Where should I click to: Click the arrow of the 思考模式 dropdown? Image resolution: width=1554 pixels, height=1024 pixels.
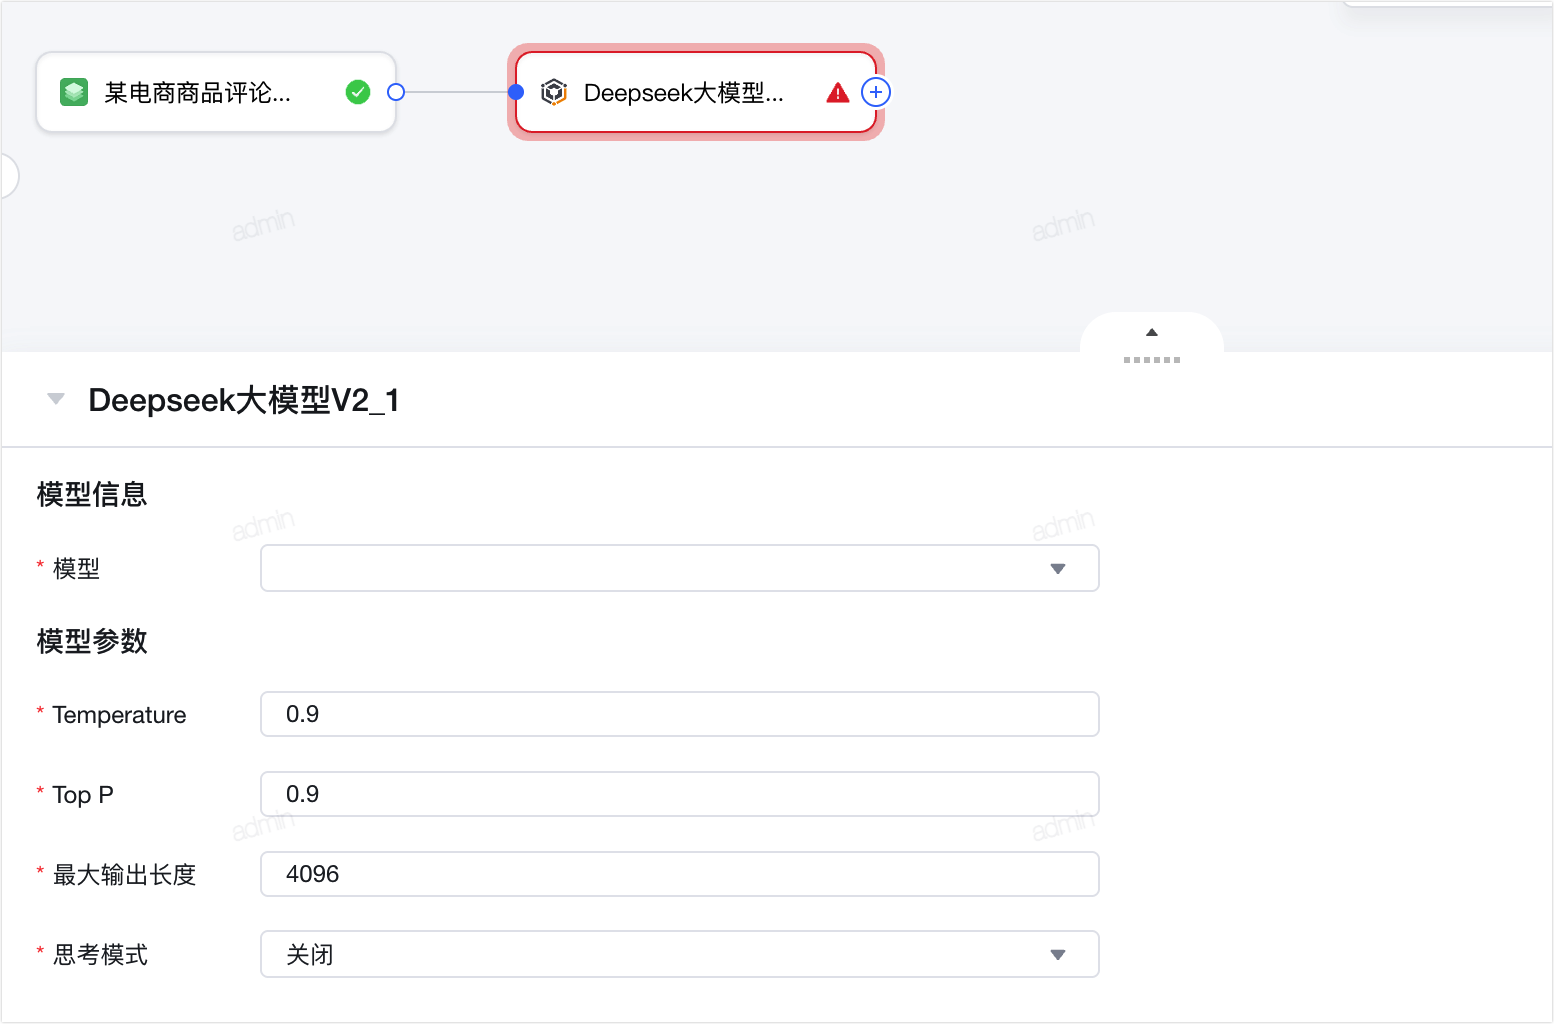click(1058, 955)
